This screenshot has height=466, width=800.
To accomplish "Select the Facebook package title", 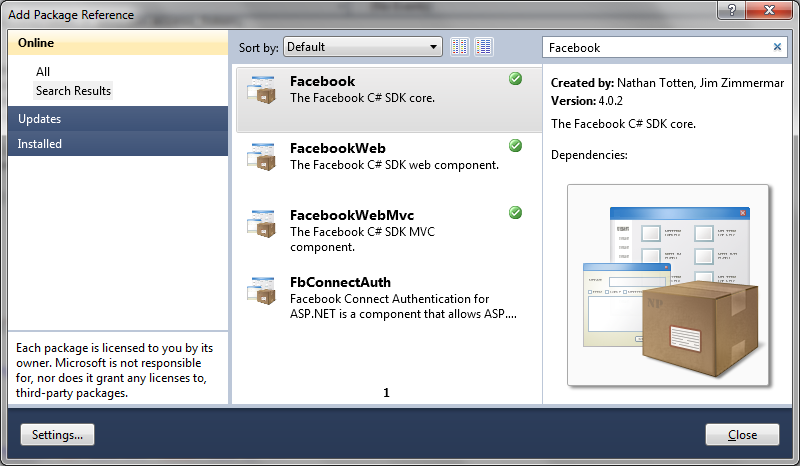I will pyautogui.click(x=322, y=81).
